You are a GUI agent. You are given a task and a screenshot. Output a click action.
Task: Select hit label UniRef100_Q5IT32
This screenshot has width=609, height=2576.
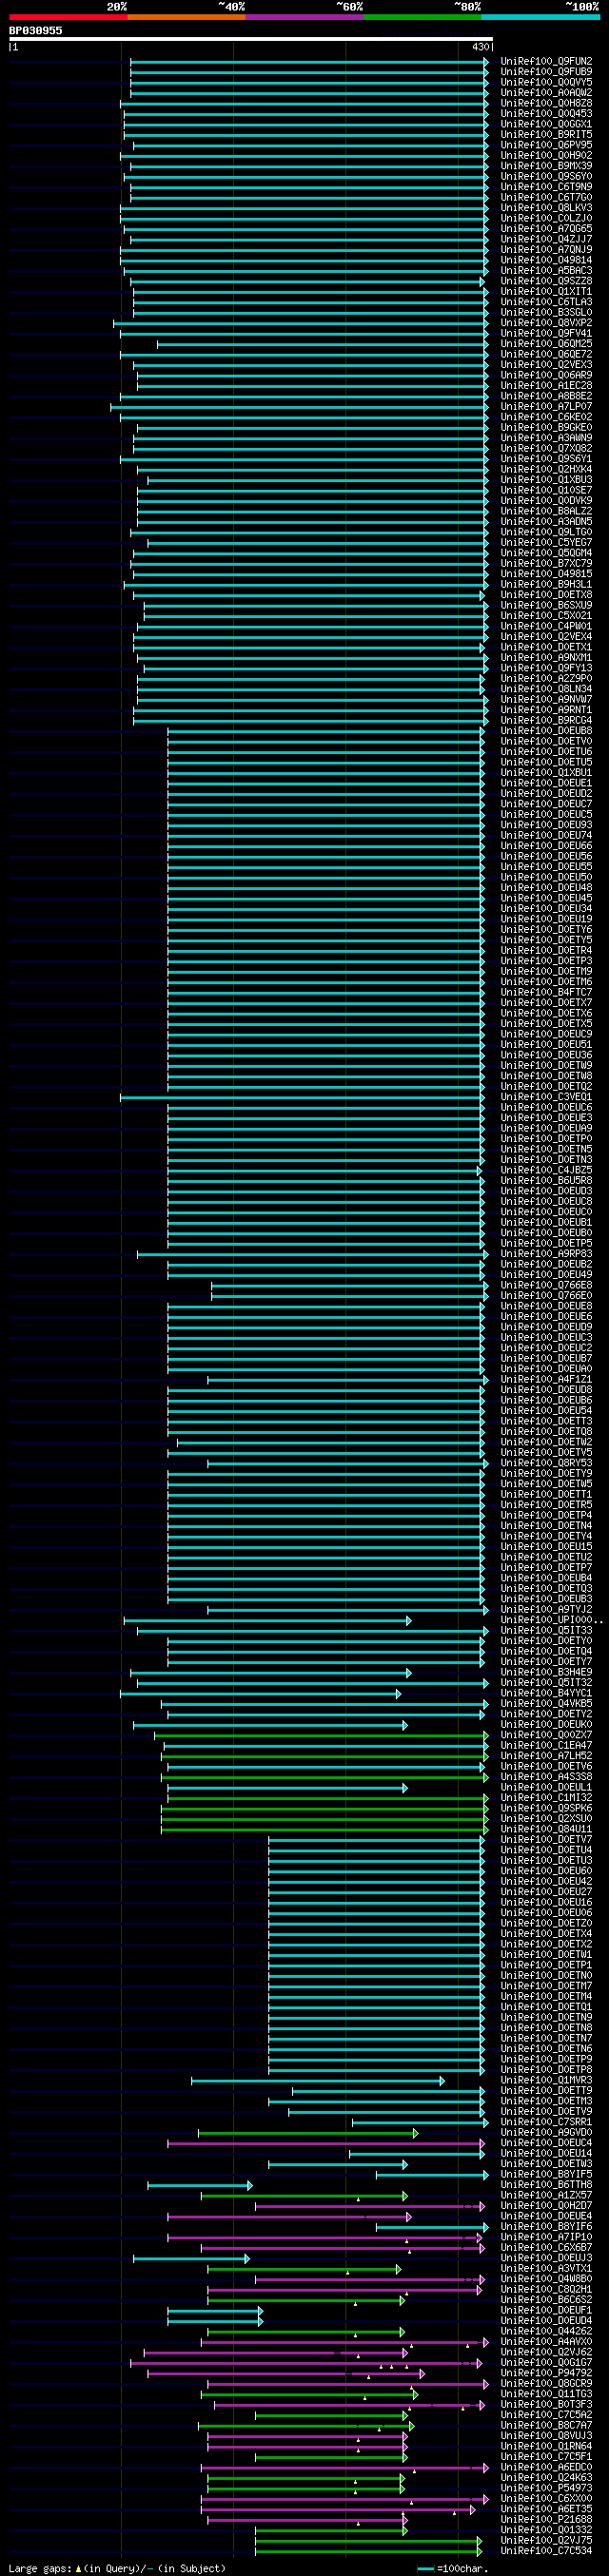click(546, 1683)
